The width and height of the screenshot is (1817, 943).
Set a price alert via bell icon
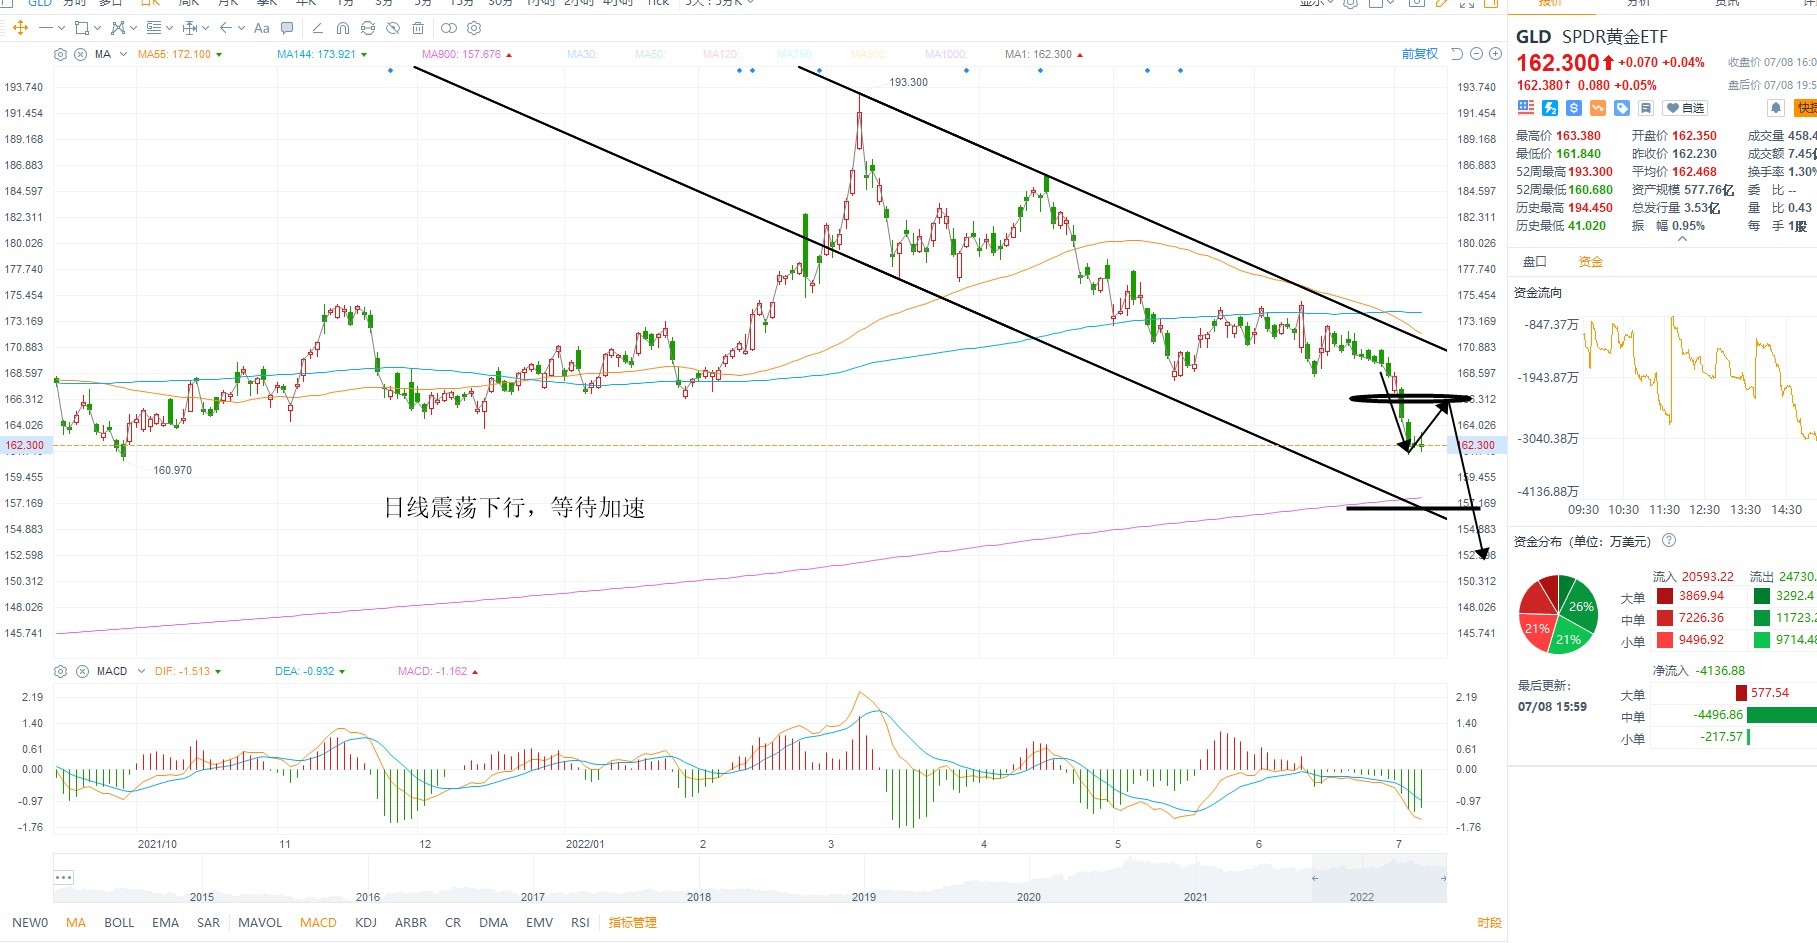coord(1776,108)
